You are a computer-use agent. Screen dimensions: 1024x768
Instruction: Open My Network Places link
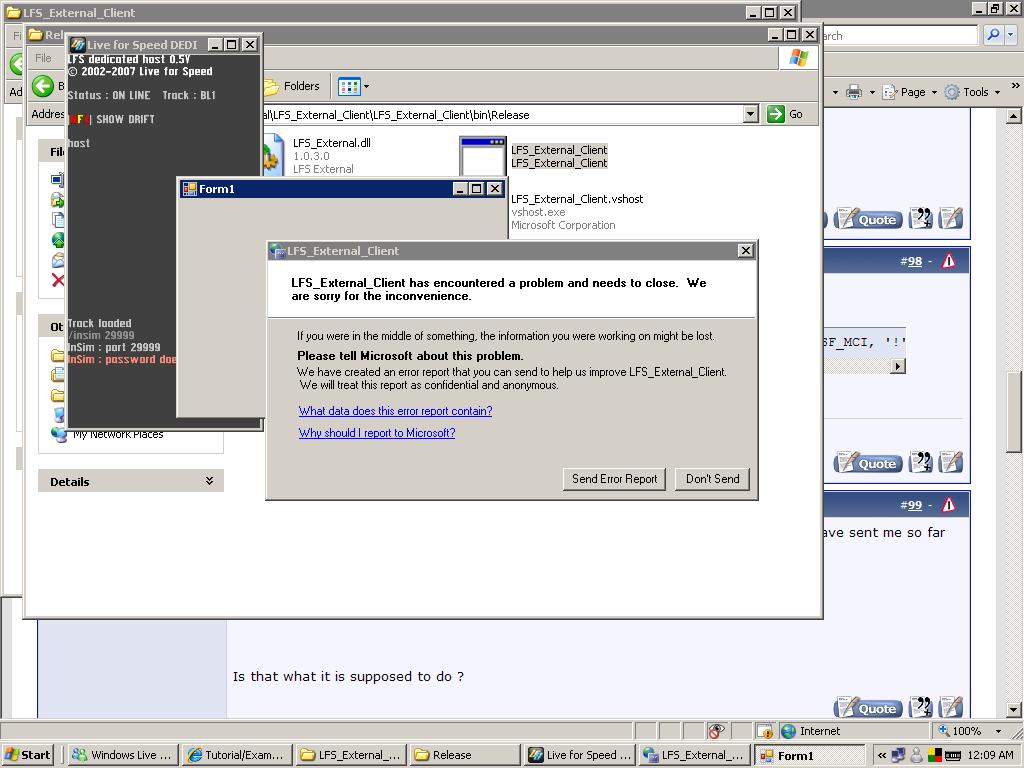[x=118, y=434]
